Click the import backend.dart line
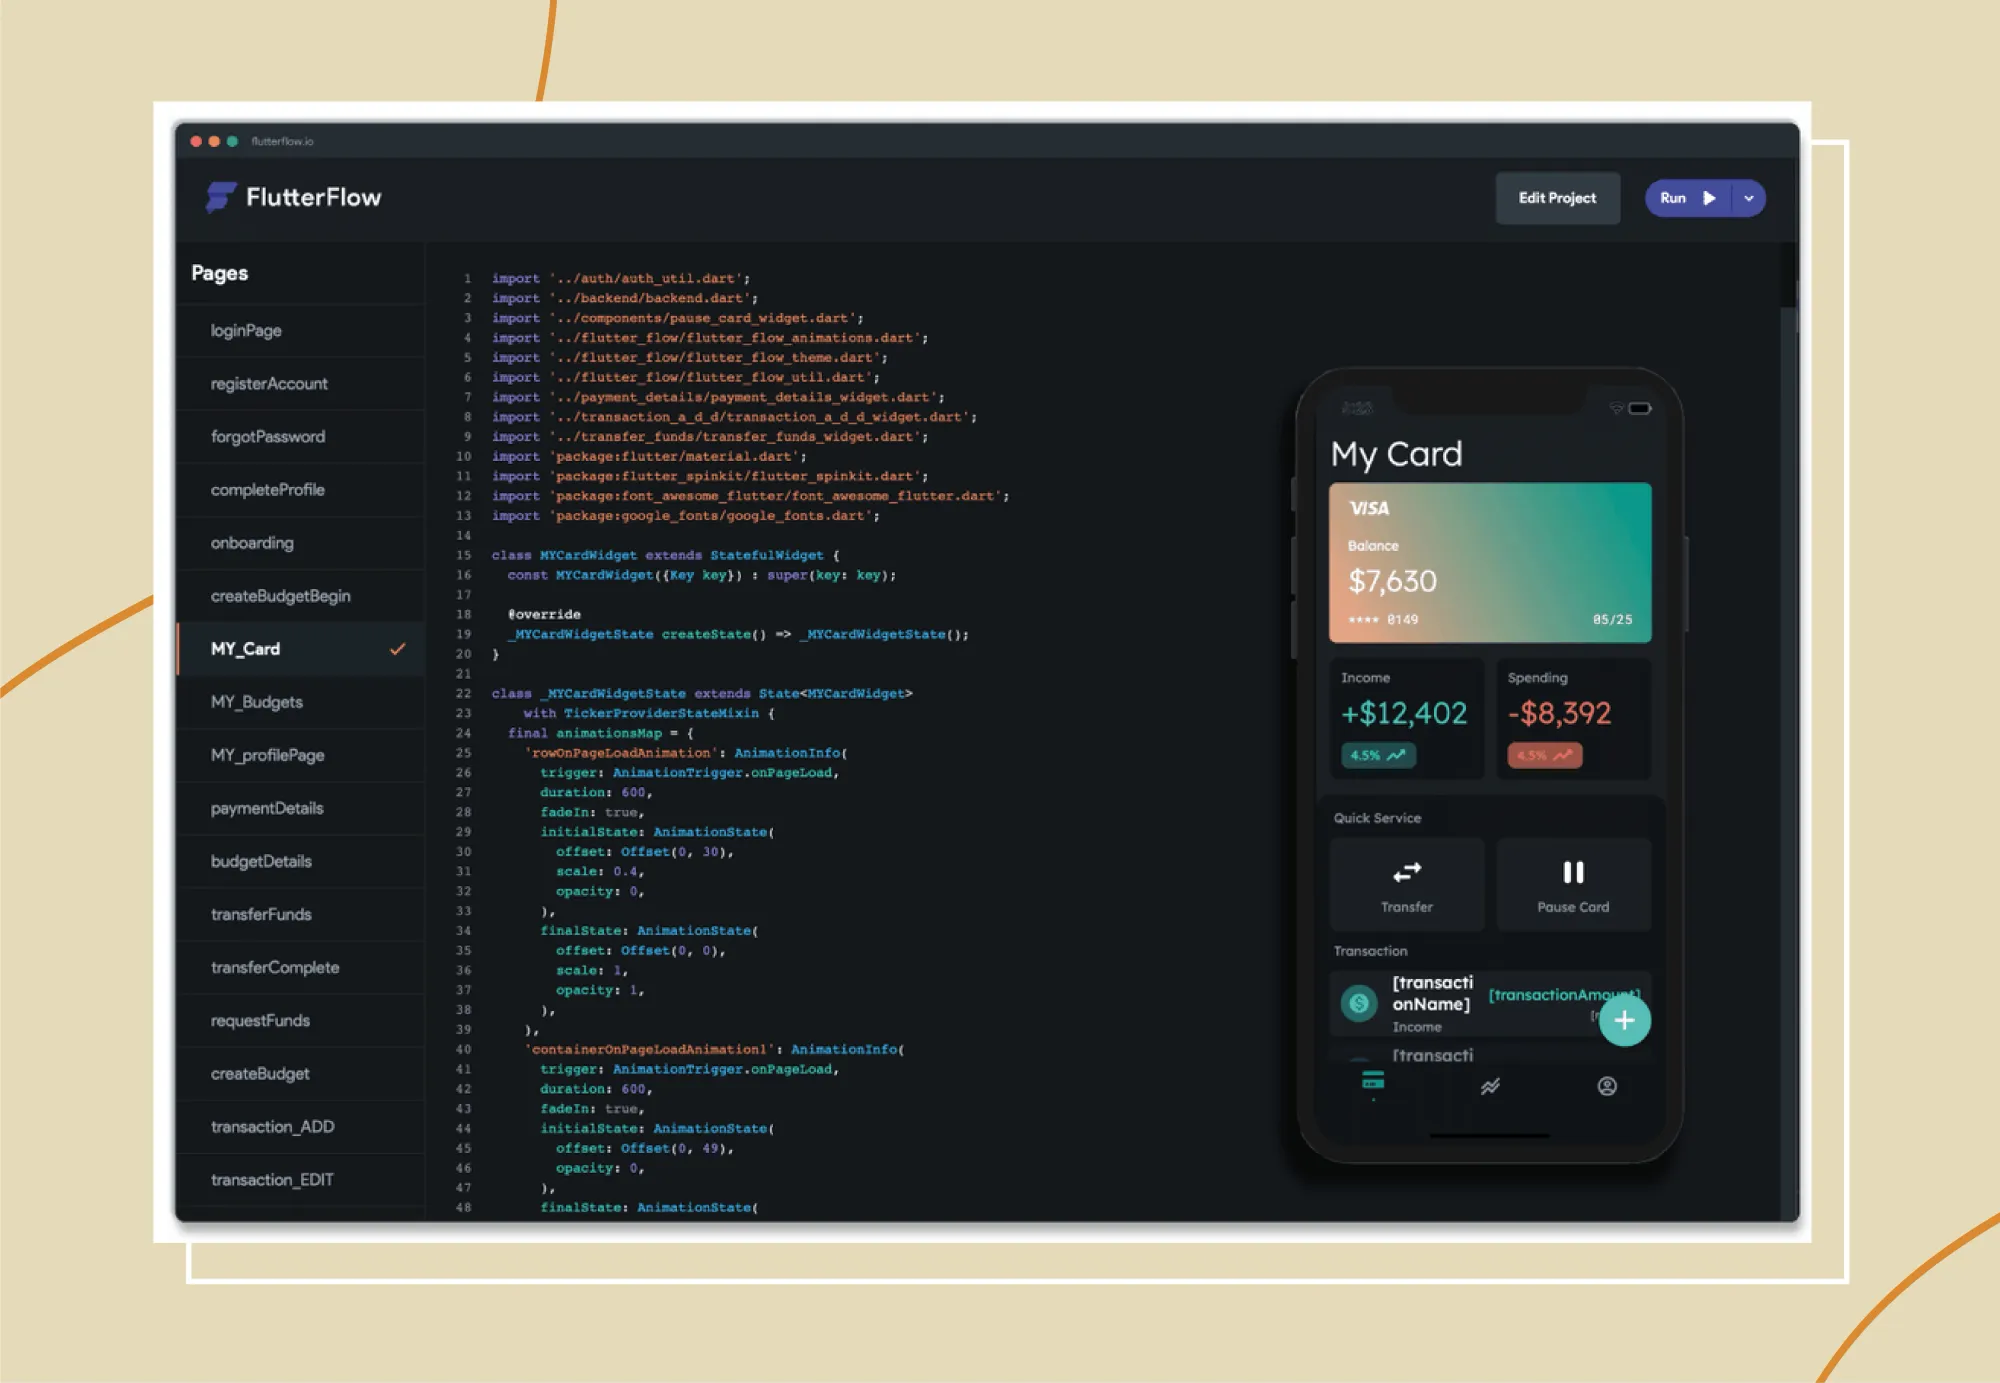This screenshot has height=1383, width=2000. click(624, 298)
